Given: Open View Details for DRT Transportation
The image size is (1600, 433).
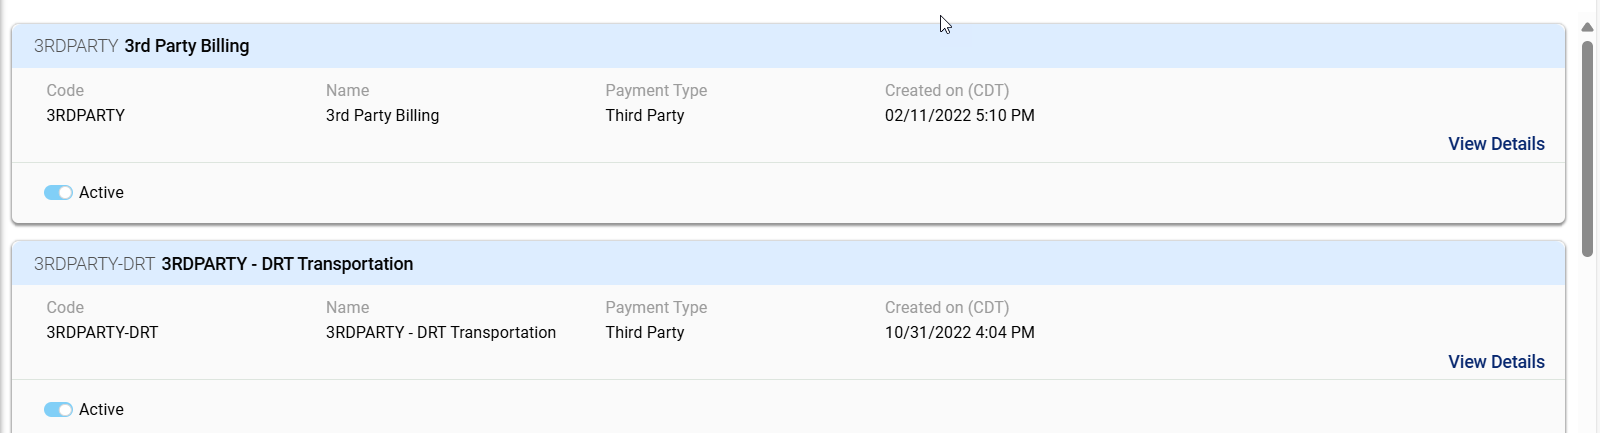Looking at the screenshot, I should [1496, 362].
